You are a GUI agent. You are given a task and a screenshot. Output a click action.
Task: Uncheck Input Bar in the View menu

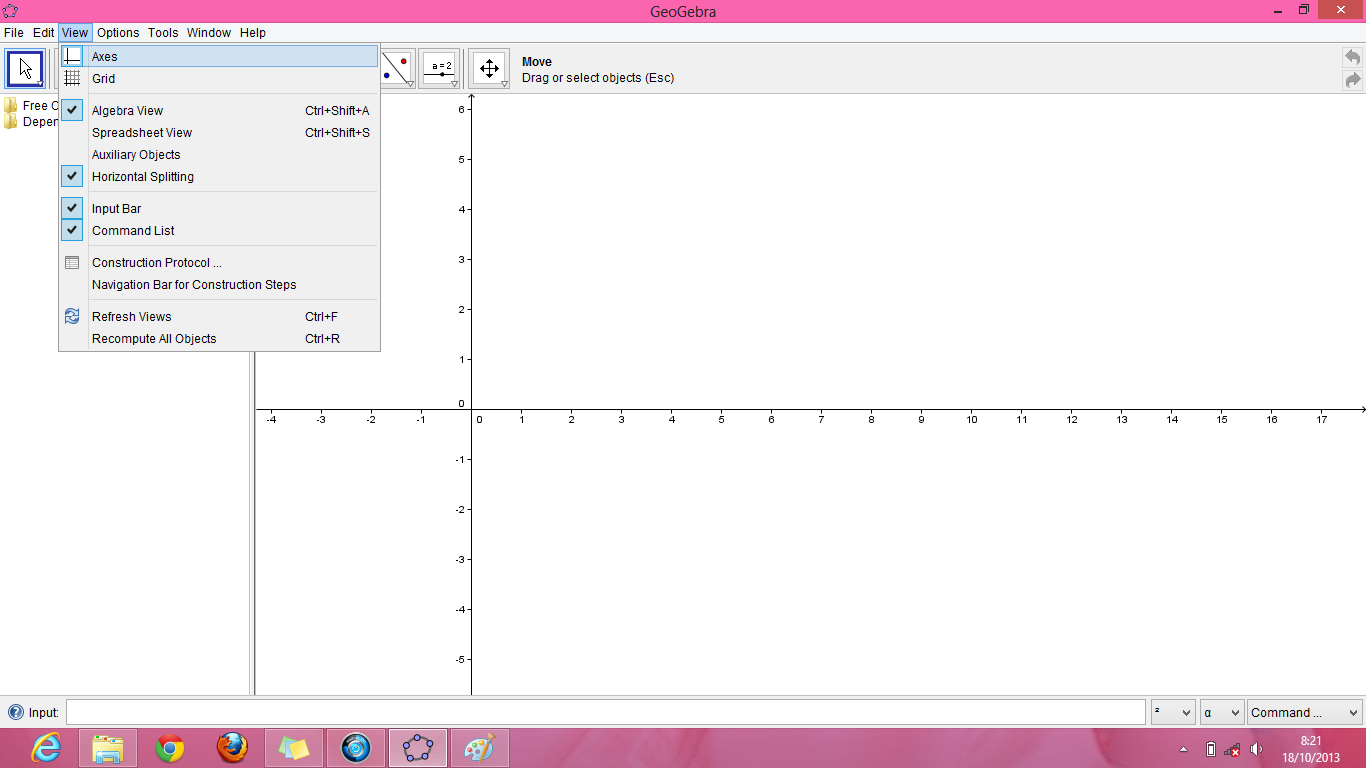coord(219,209)
